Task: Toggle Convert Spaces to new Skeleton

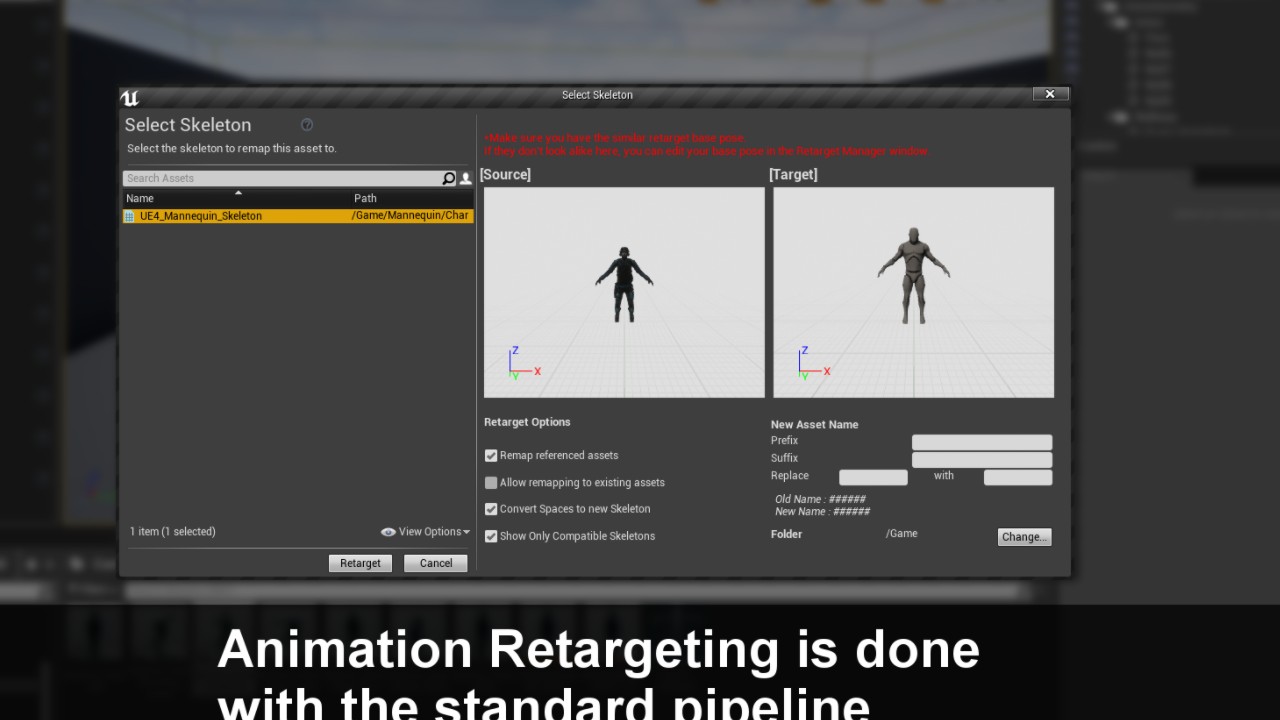Action: click(491, 509)
